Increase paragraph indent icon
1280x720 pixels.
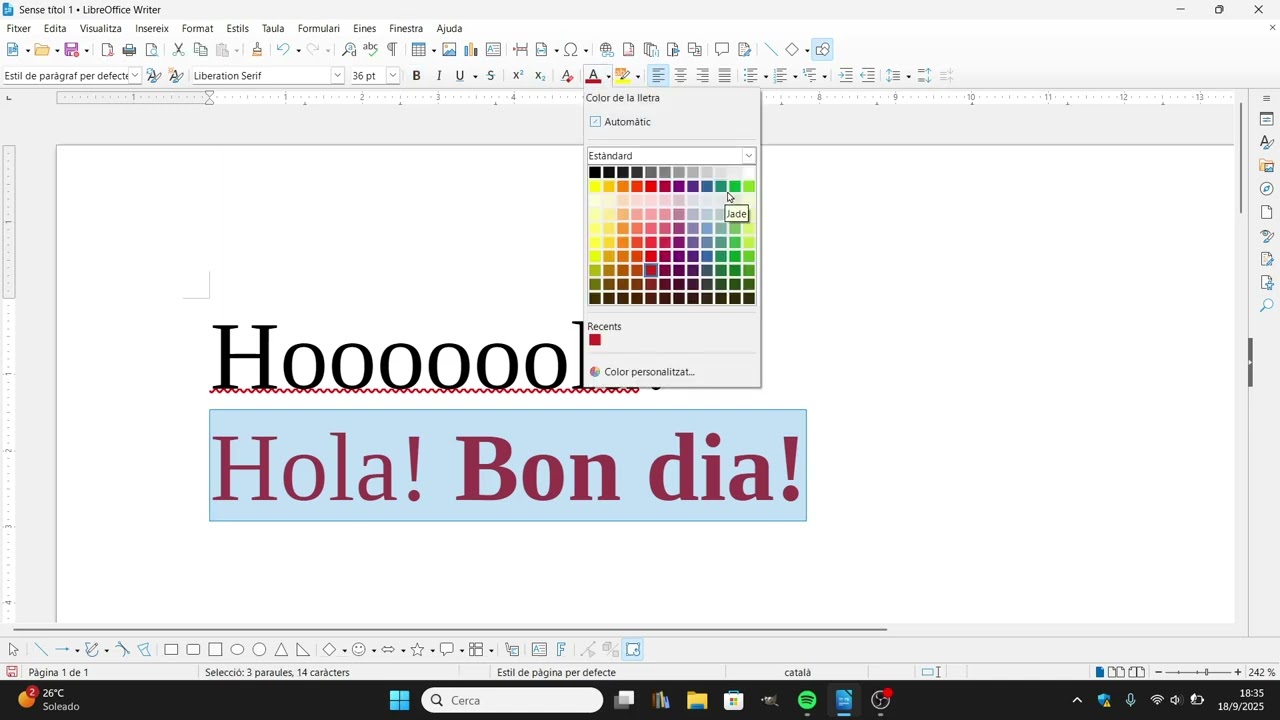pyautogui.click(x=846, y=76)
